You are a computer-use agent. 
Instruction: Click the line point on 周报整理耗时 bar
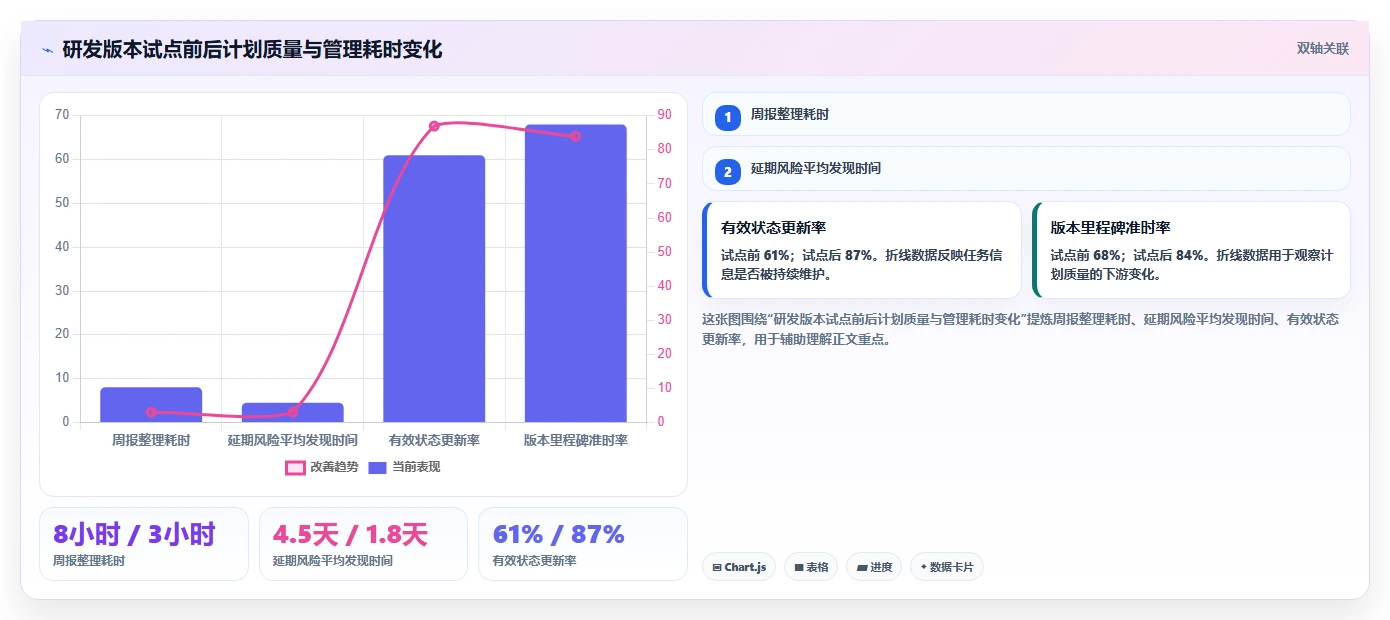point(151,412)
